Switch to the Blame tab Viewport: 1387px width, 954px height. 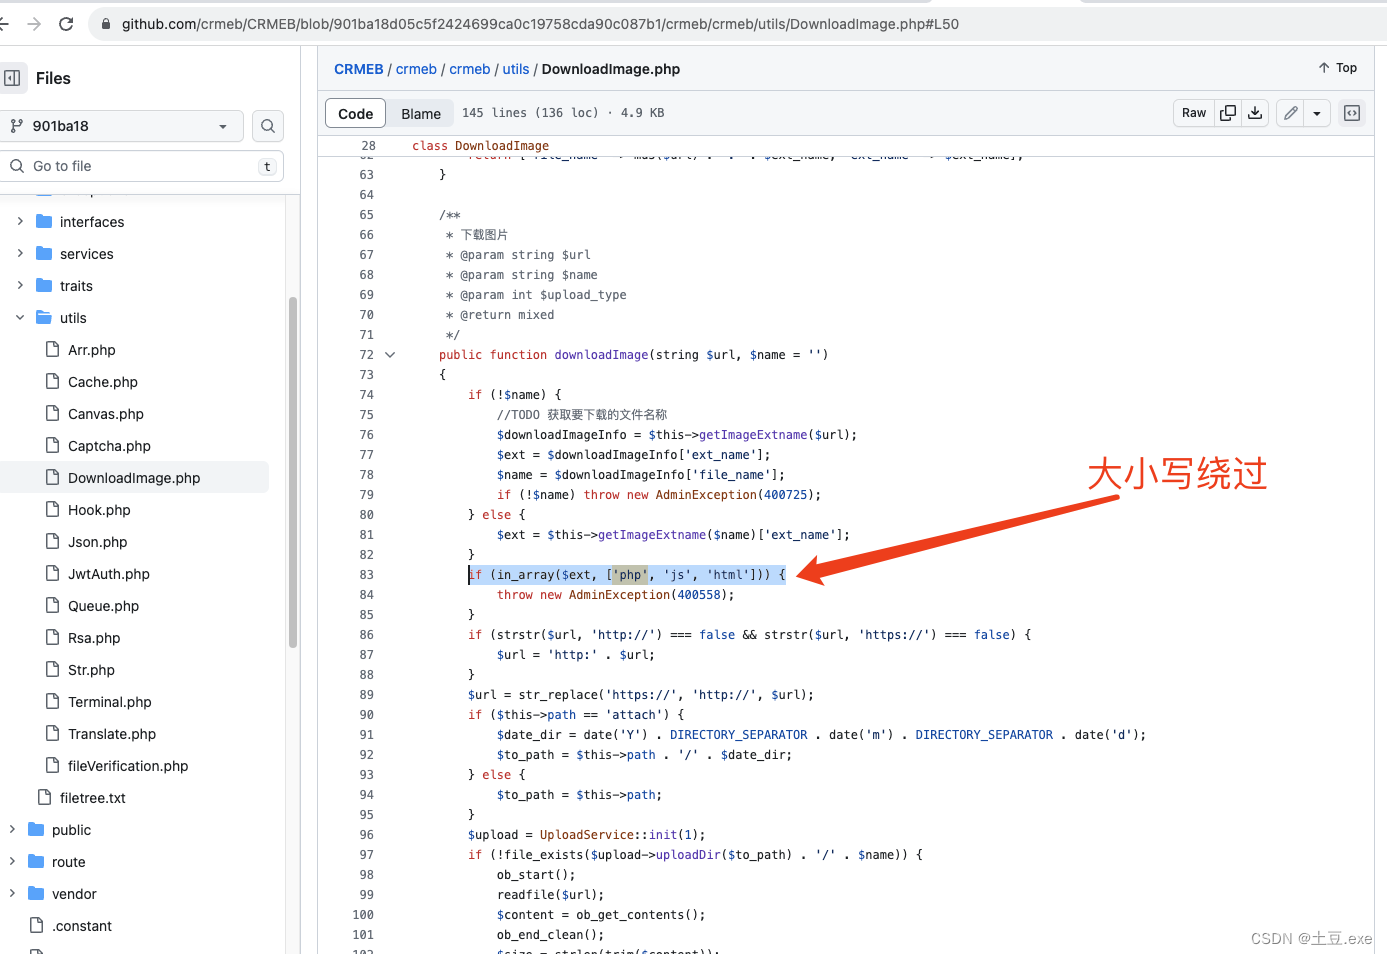(x=421, y=114)
